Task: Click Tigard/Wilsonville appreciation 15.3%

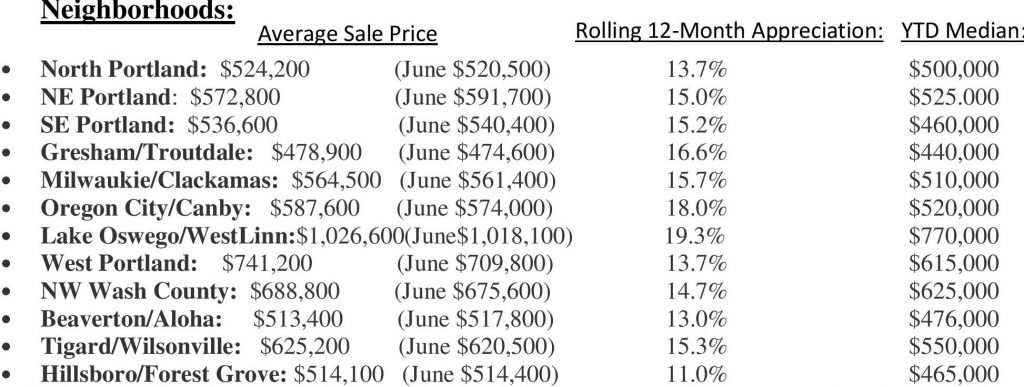Action: tap(696, 346)
